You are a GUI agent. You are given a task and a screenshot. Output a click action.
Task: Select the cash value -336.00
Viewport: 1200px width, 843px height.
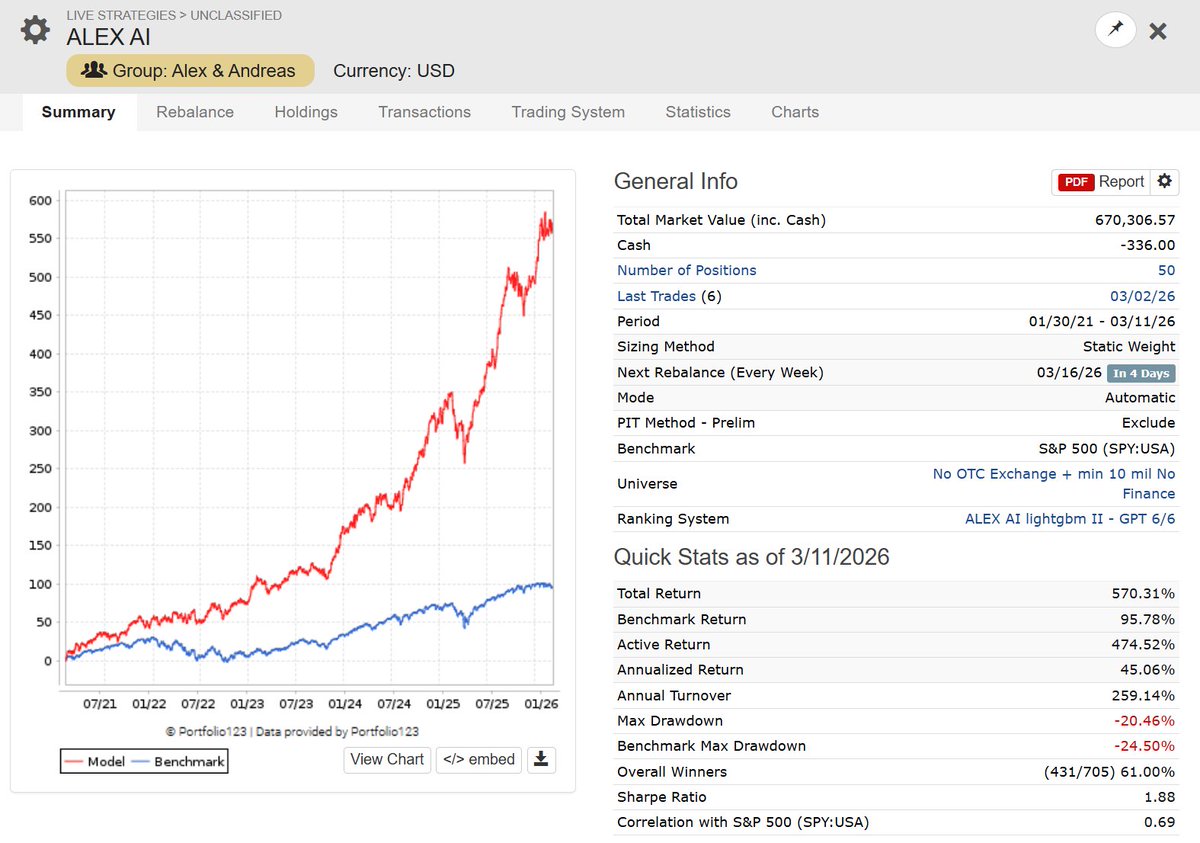(x=1146, y=245)
